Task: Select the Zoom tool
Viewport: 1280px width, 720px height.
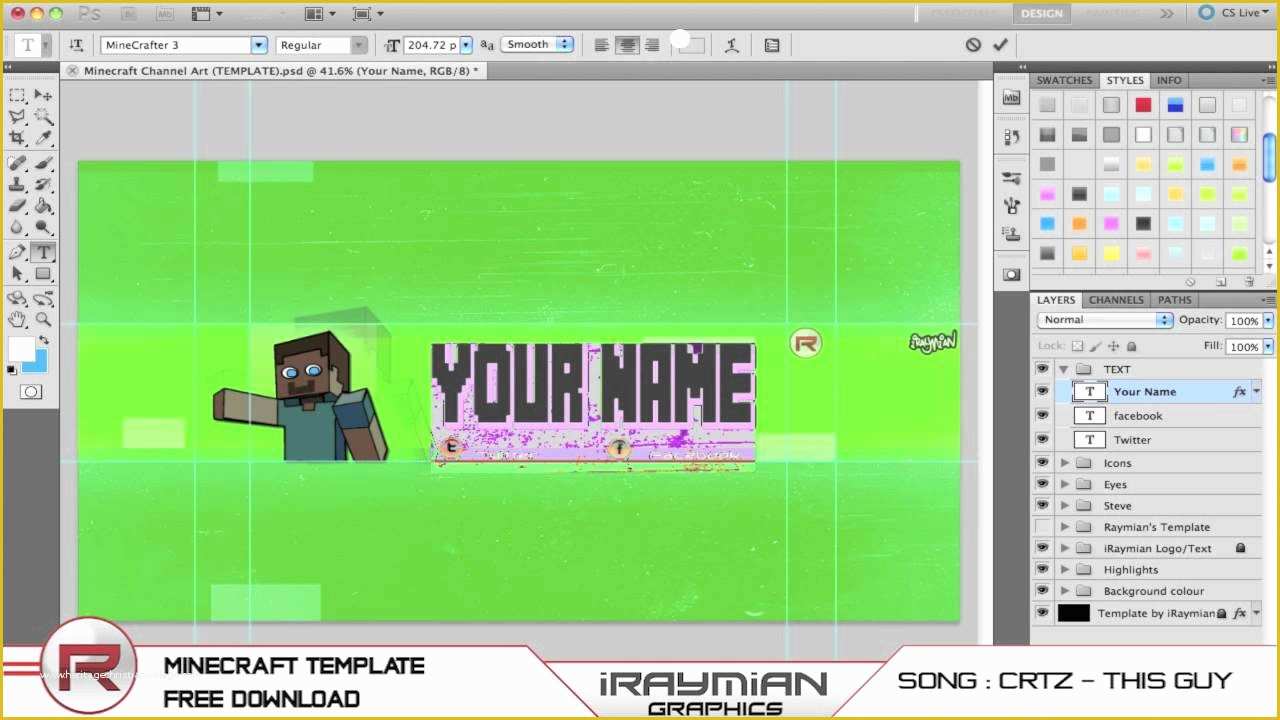Action: [43, 320]
